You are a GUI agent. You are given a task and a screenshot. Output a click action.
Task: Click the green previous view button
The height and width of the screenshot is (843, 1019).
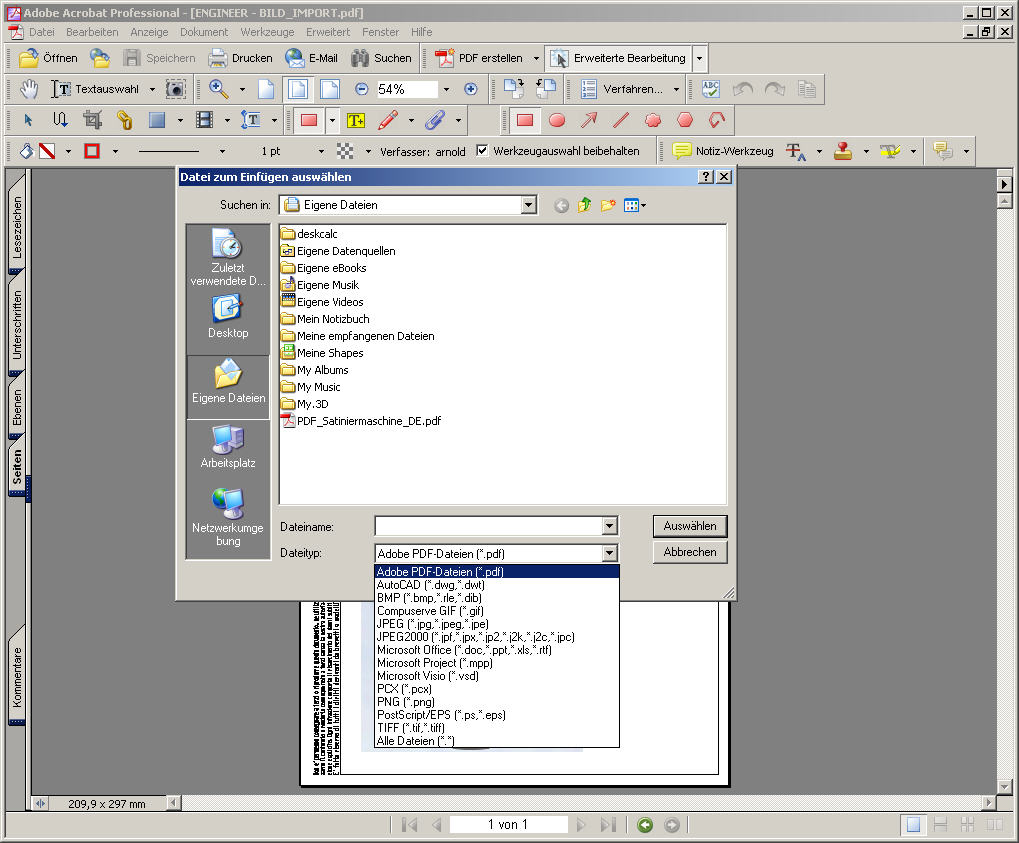click(645, 825)
